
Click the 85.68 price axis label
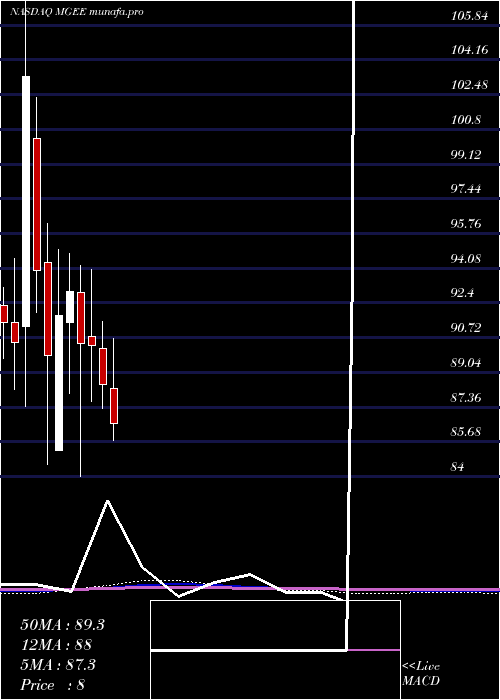pyautogui.click(x=466, y=432)
